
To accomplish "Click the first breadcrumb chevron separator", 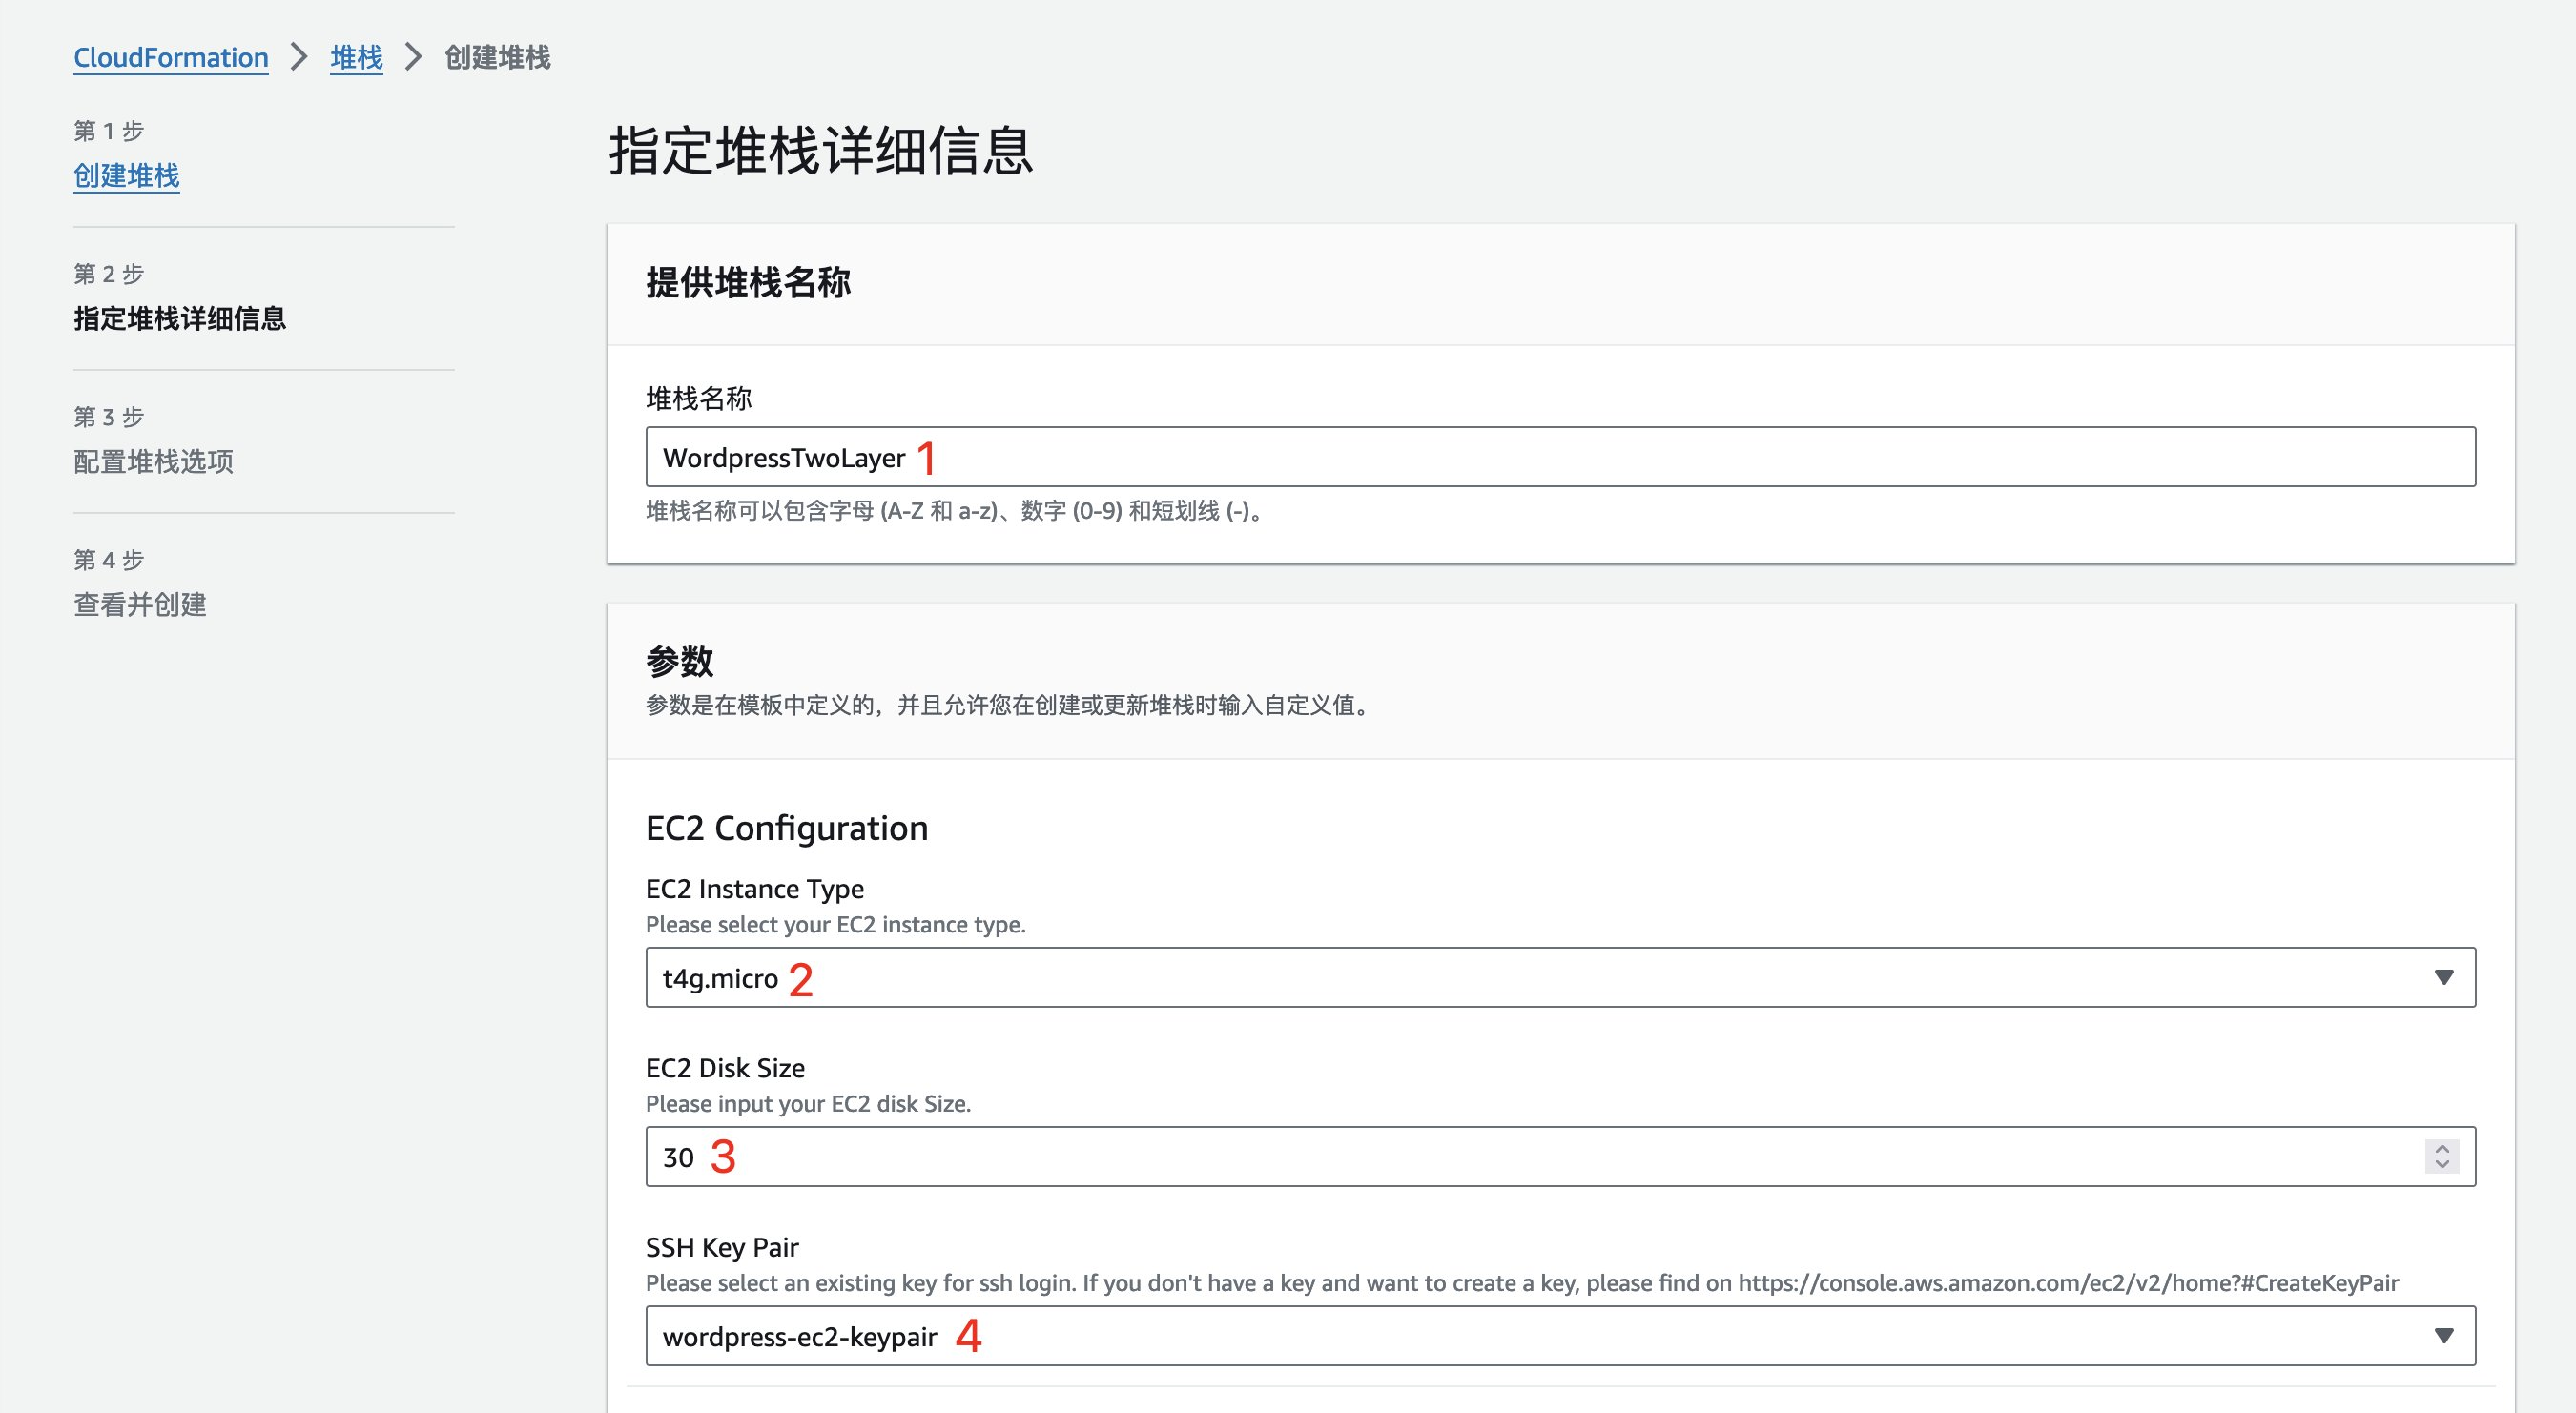I will coord(299,57).
